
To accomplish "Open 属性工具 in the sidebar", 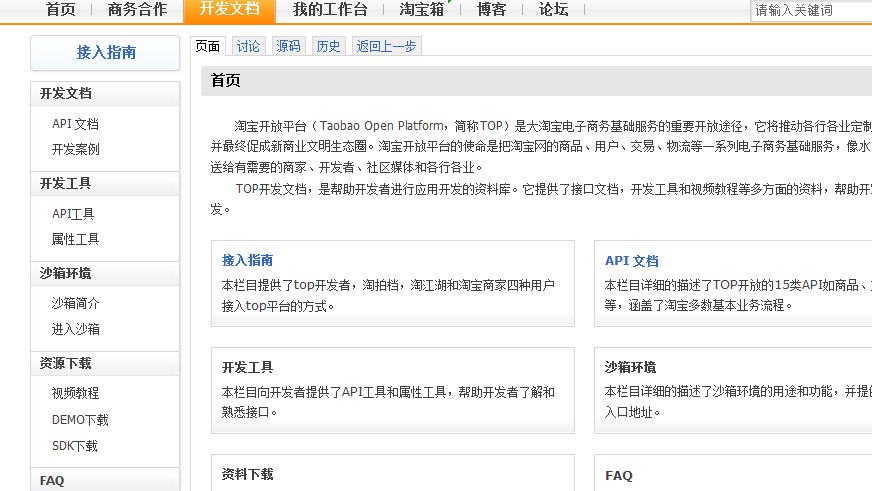I will pos(76,240).
